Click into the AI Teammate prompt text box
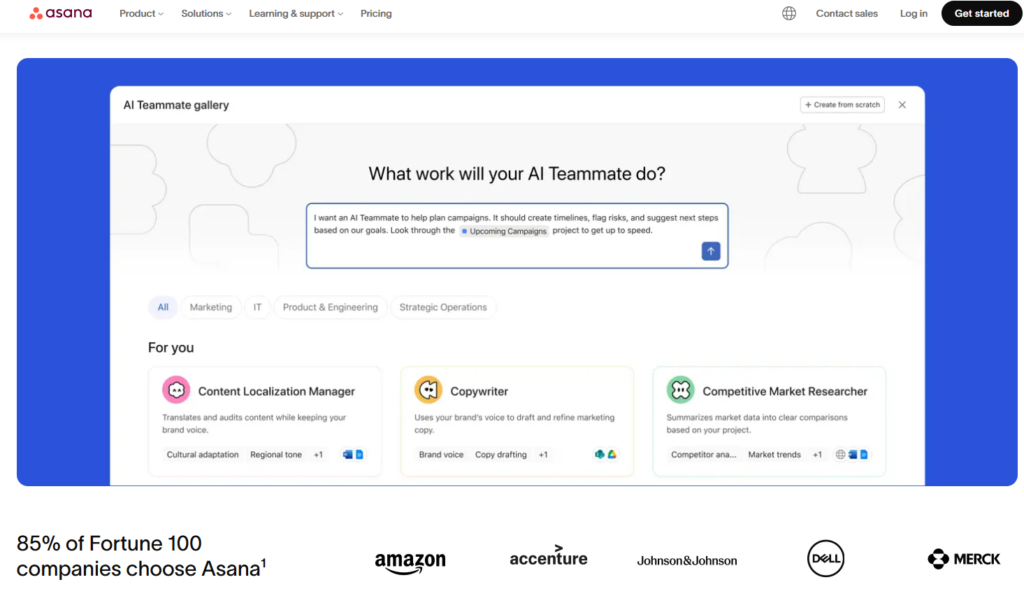This screenshot has height=603, width=1024. point(517,236)
